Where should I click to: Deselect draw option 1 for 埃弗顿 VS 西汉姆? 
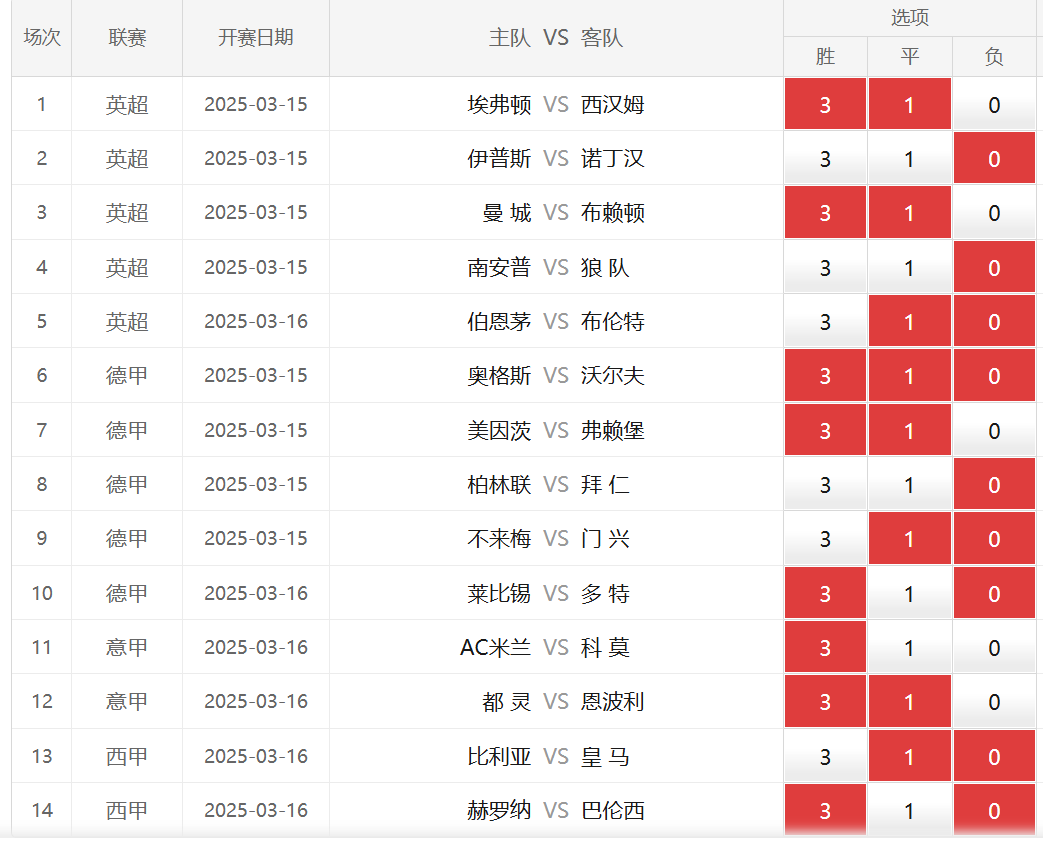pyautogui.click(x=909, y=104)
